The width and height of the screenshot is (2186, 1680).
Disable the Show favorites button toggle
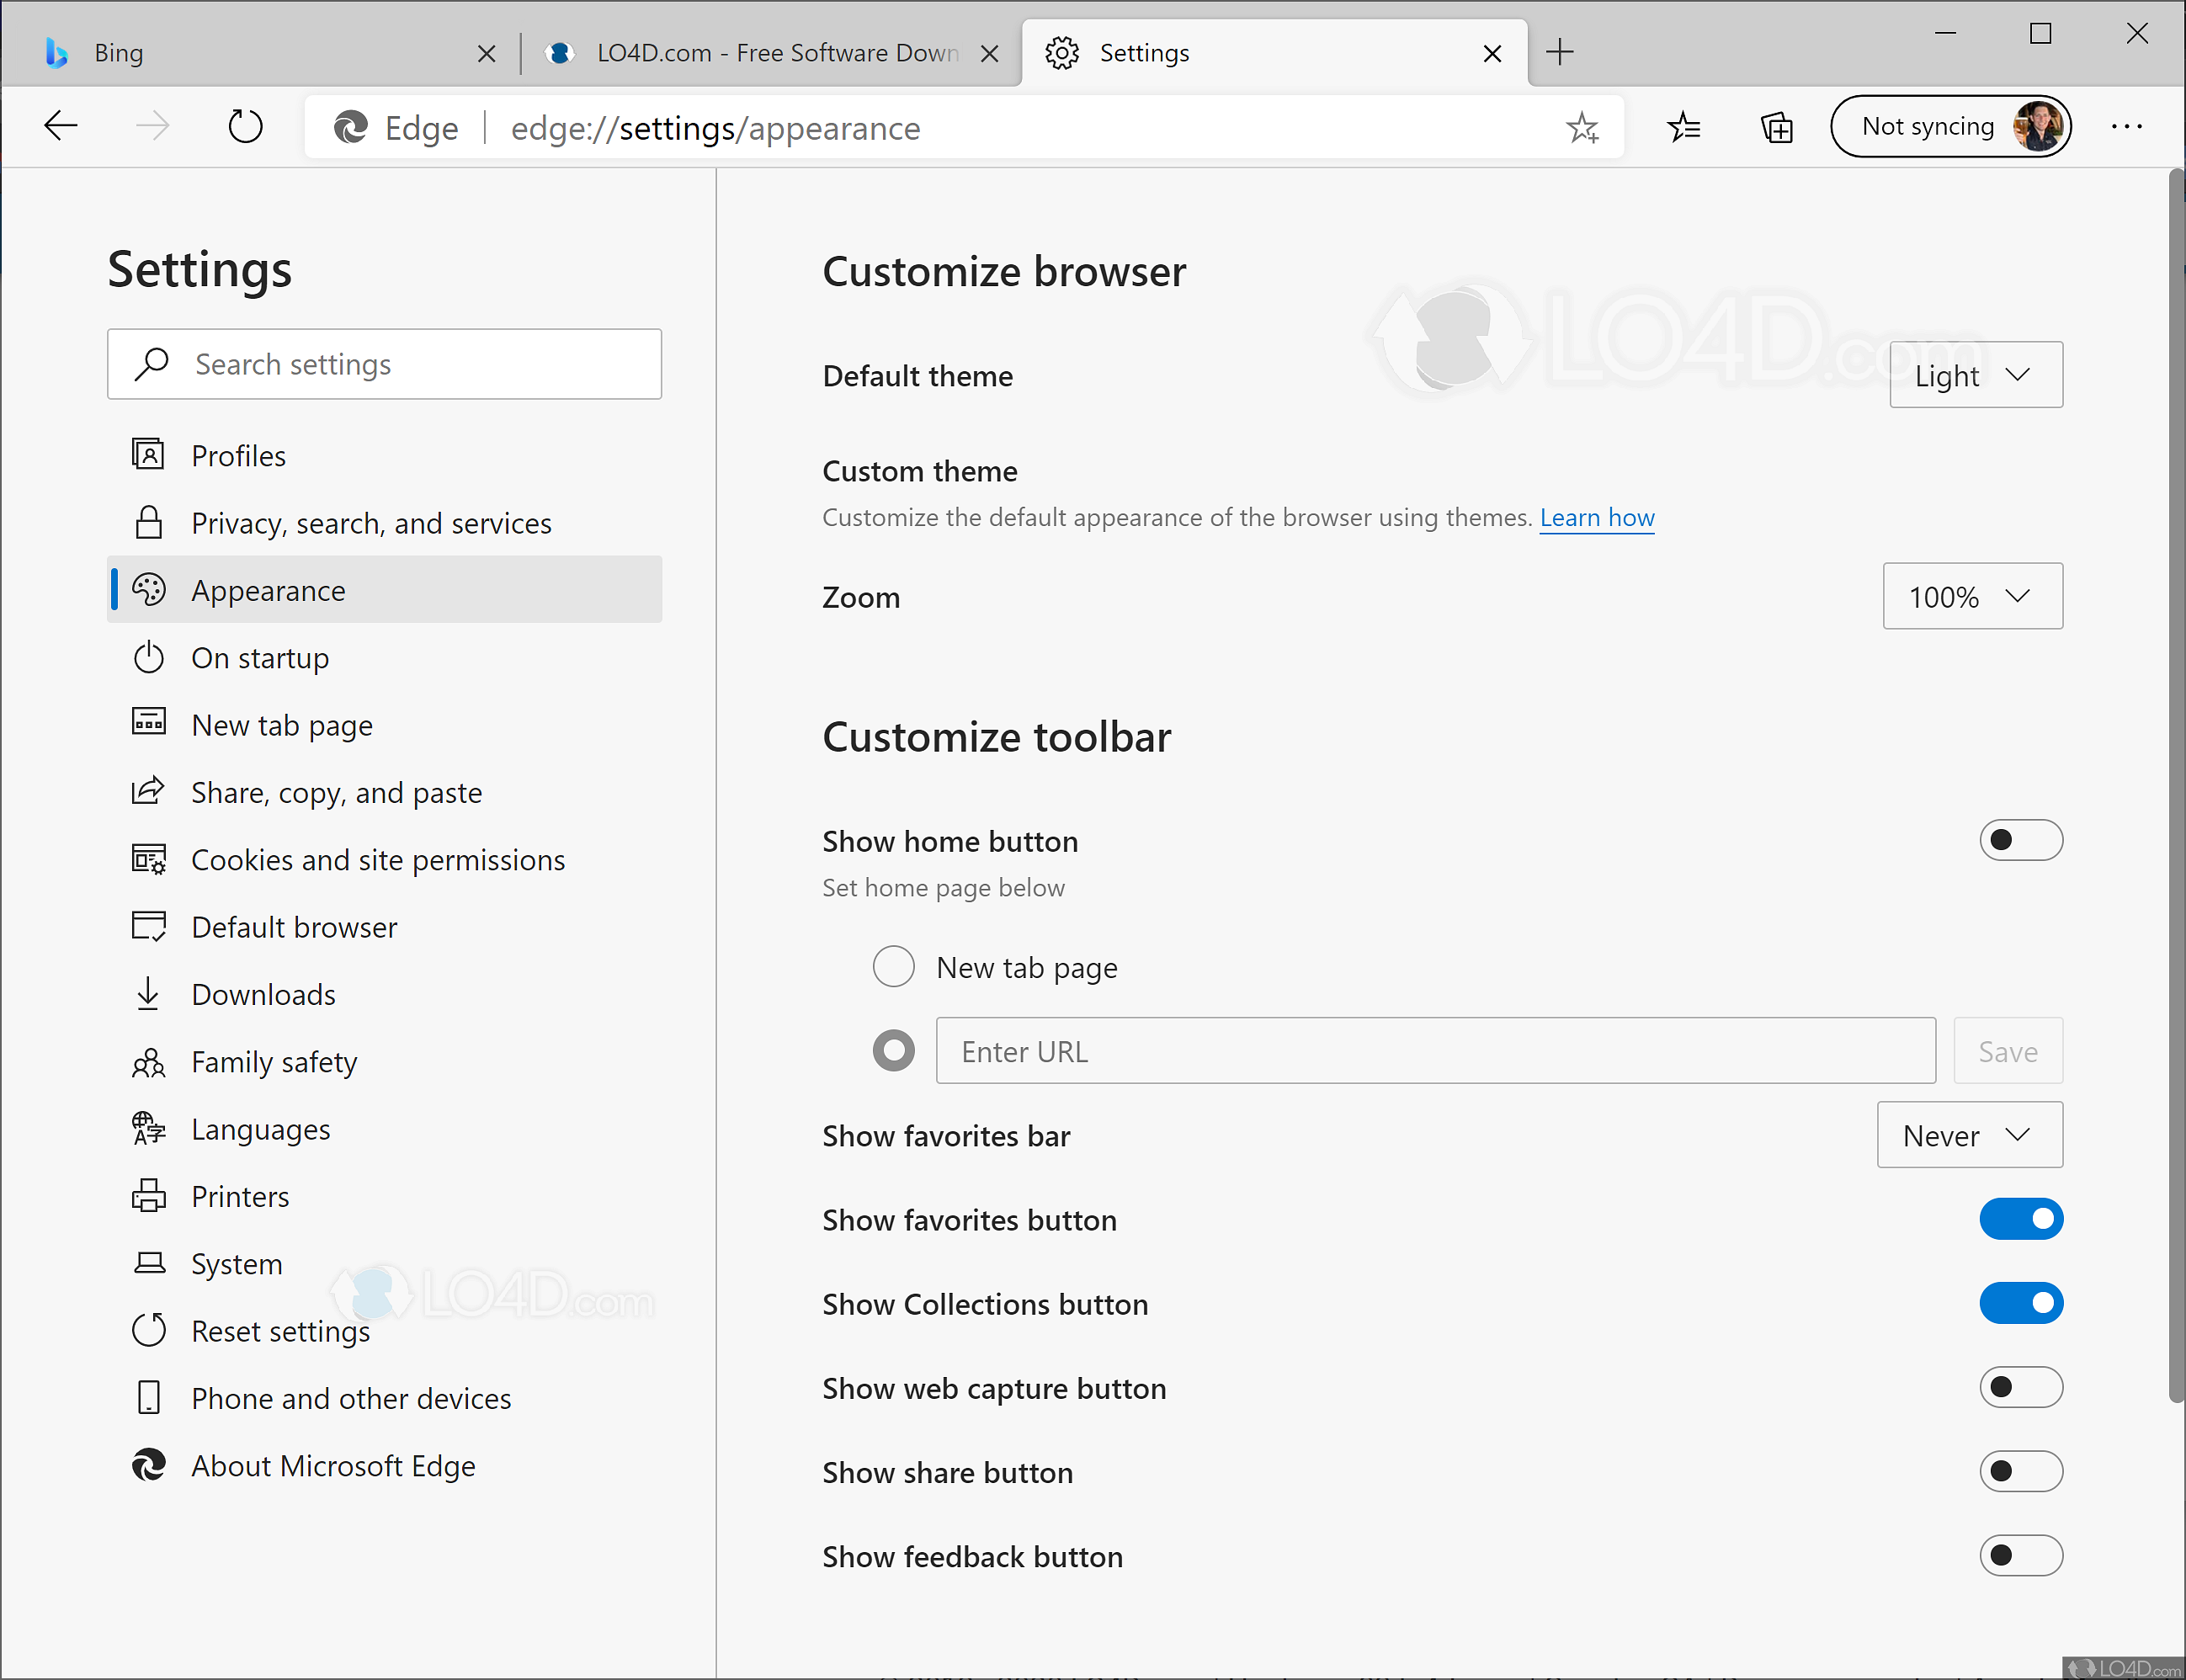[x=2020, y=1219]
